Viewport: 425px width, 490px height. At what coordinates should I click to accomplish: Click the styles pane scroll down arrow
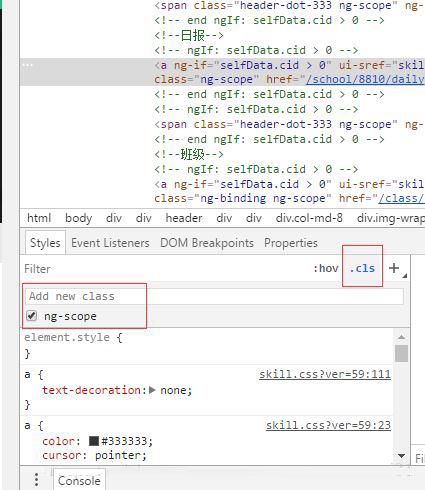pos(401,455)
